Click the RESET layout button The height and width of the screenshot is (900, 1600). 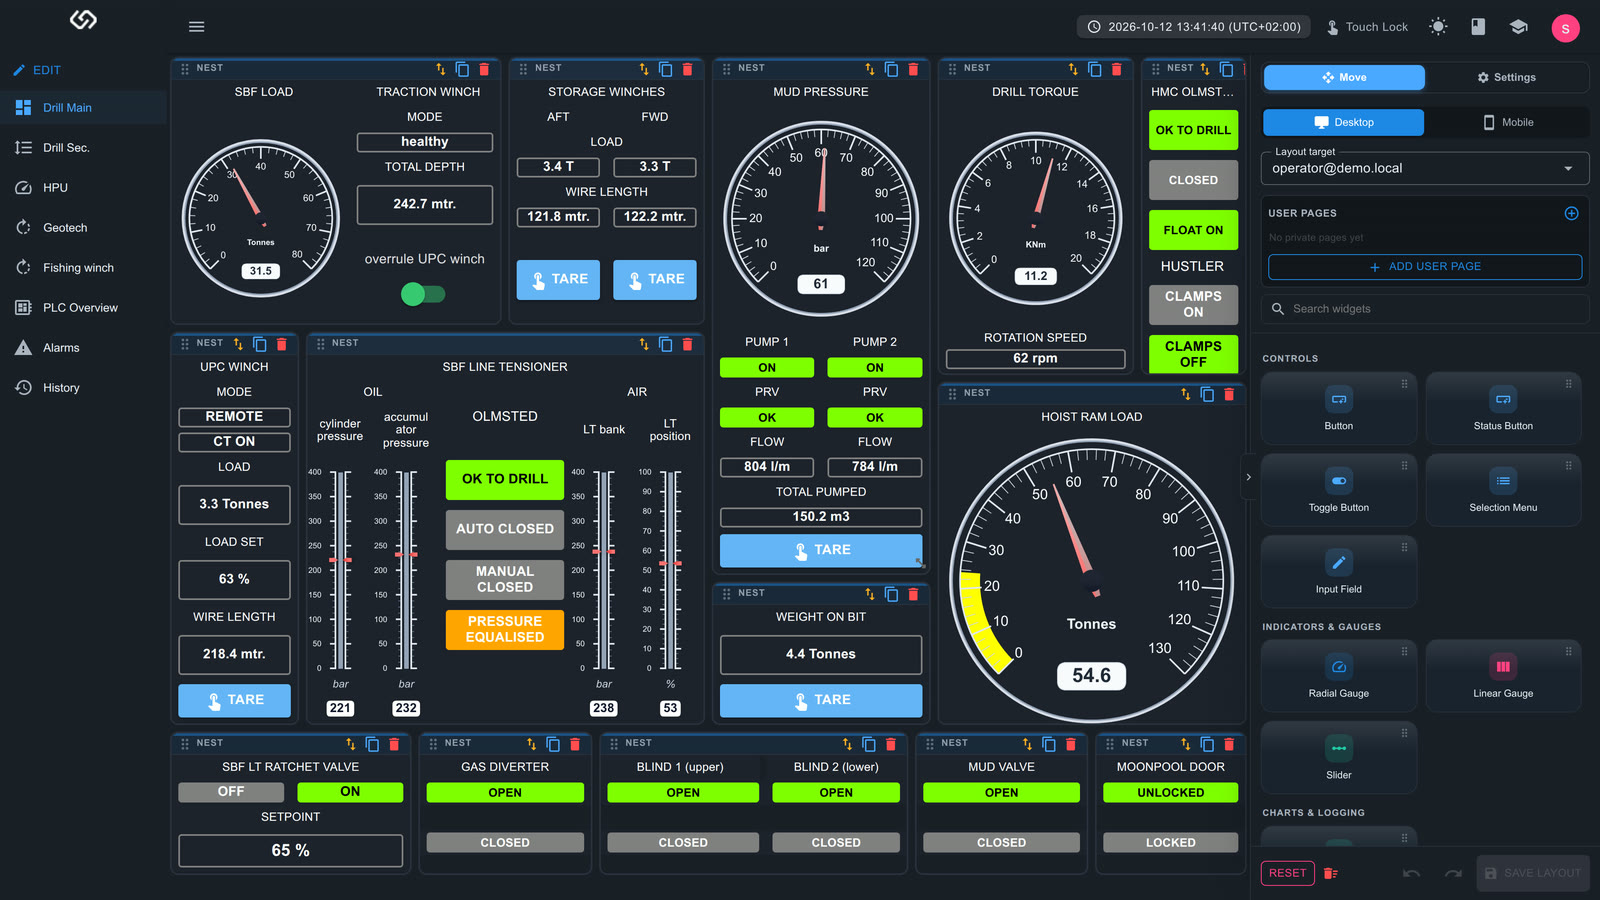tap(1287, 873)
